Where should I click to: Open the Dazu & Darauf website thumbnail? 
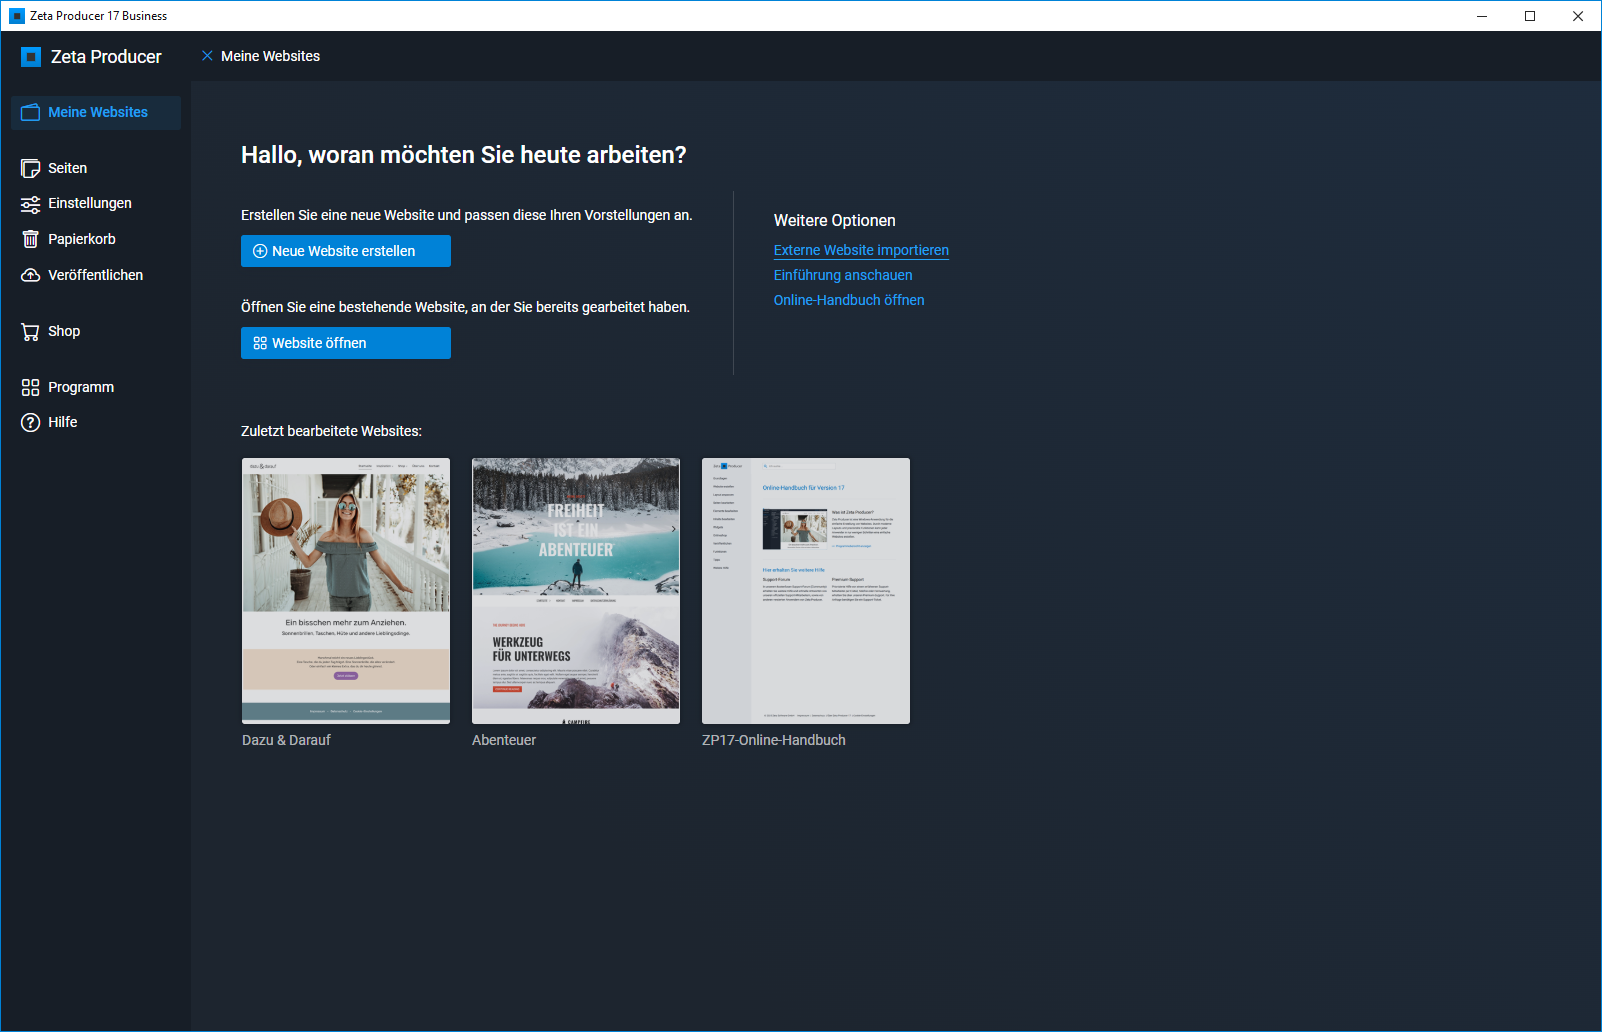(x=346, y=591)
